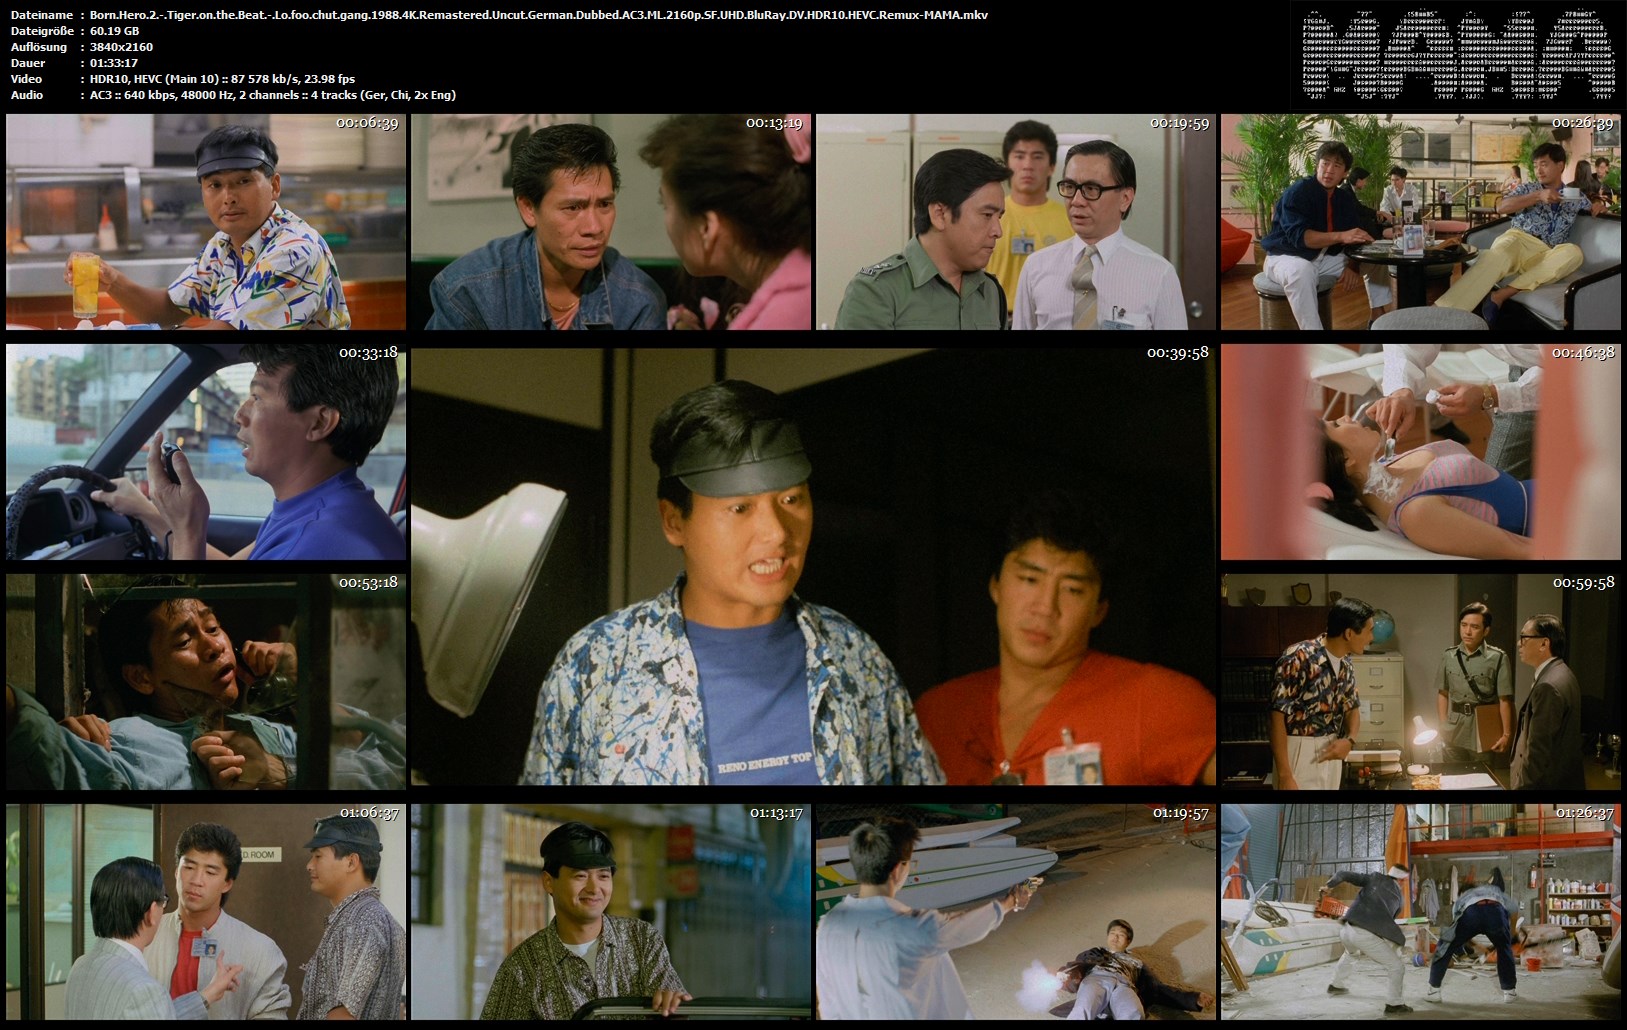Image resolution: width=1627 pixels, height=1030 pixels.
Task: Select the Audio label in the header
Action: click(x=27, y=95)
